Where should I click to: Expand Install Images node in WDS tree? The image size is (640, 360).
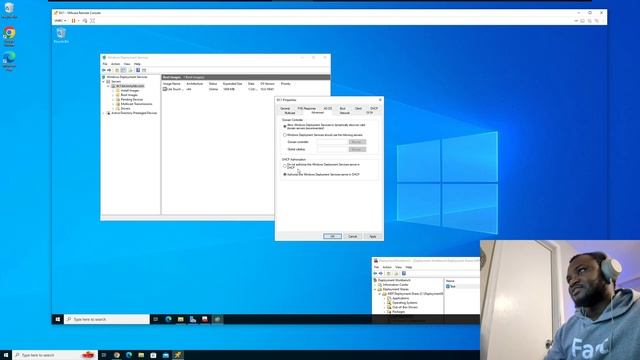(113, 91)
